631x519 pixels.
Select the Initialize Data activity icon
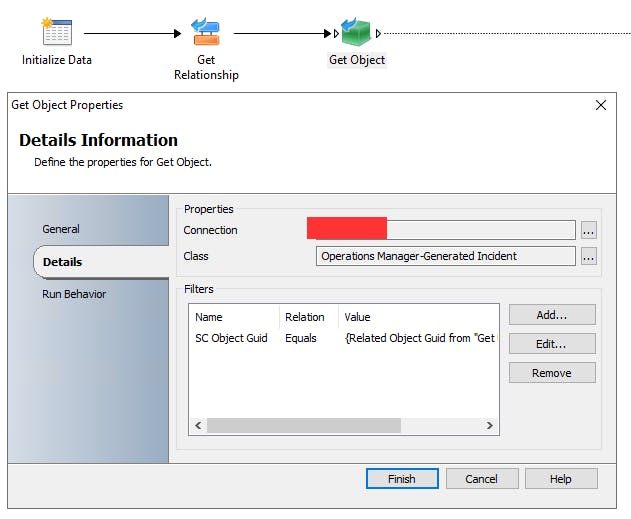click(x=57, y=32)
